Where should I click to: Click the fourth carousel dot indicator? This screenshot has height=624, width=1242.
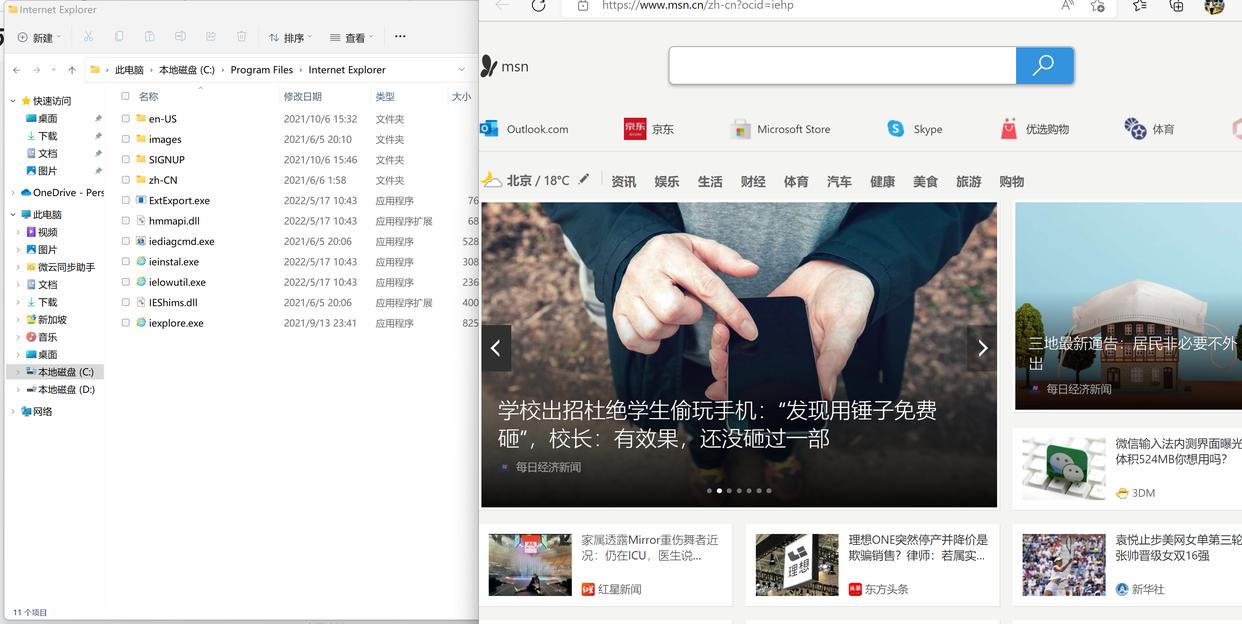[x=740, y=490]
